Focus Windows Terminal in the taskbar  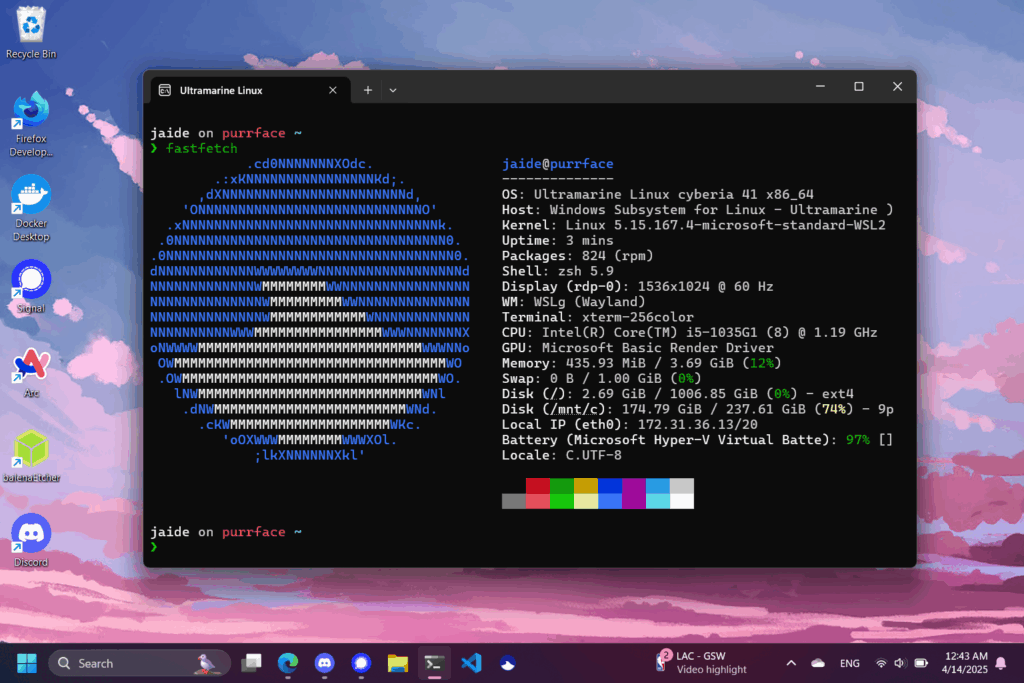434,663
